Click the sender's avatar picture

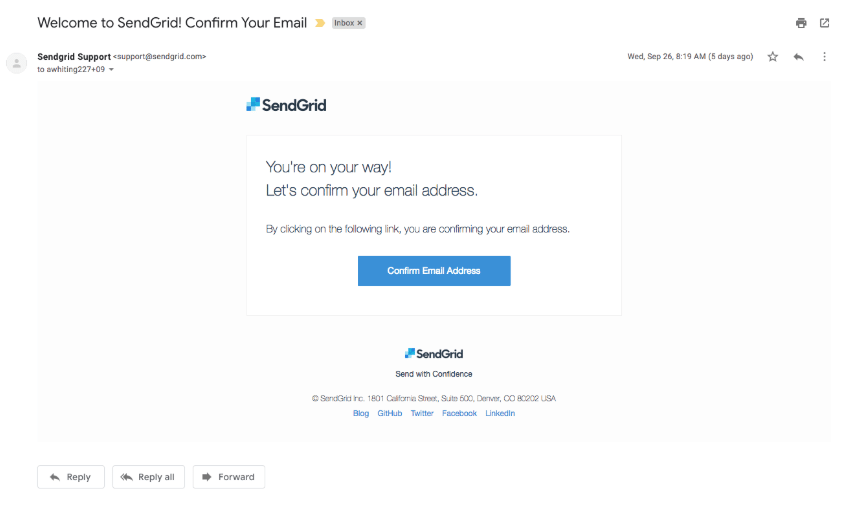point(16,63)
